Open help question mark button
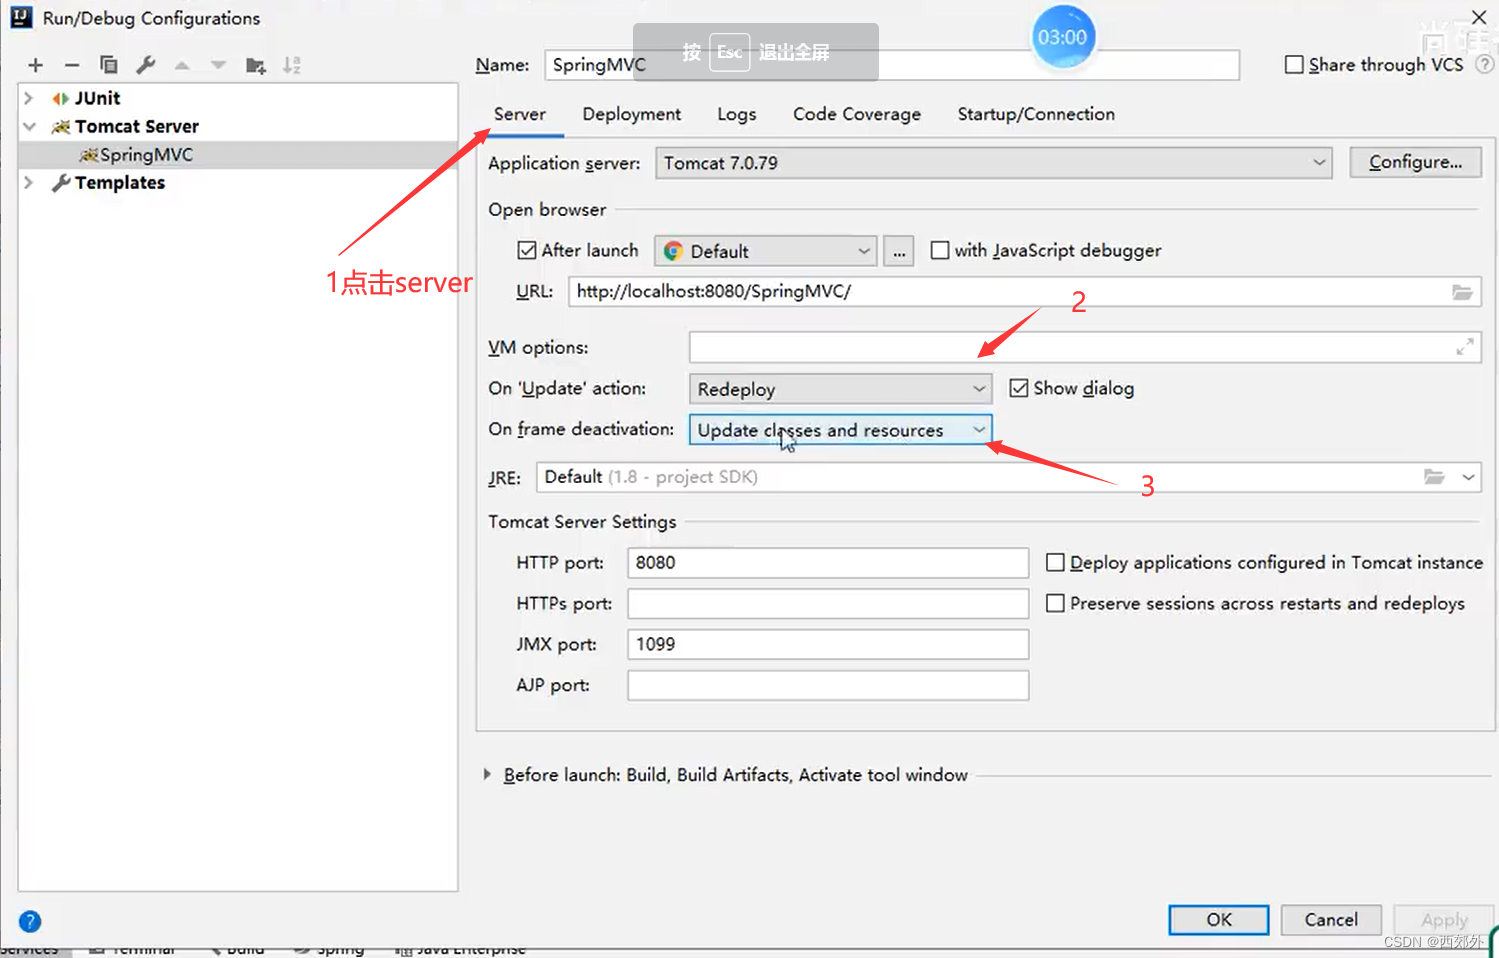The height and width of the screenshot is (958, 1499). pos(30,921)
